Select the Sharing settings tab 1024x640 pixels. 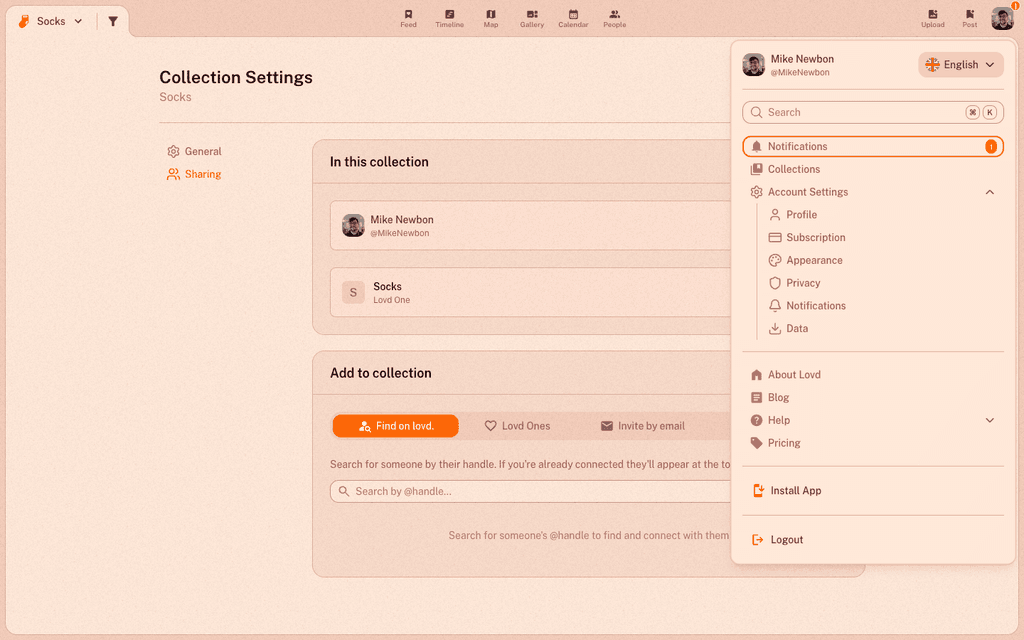(194, 174)
